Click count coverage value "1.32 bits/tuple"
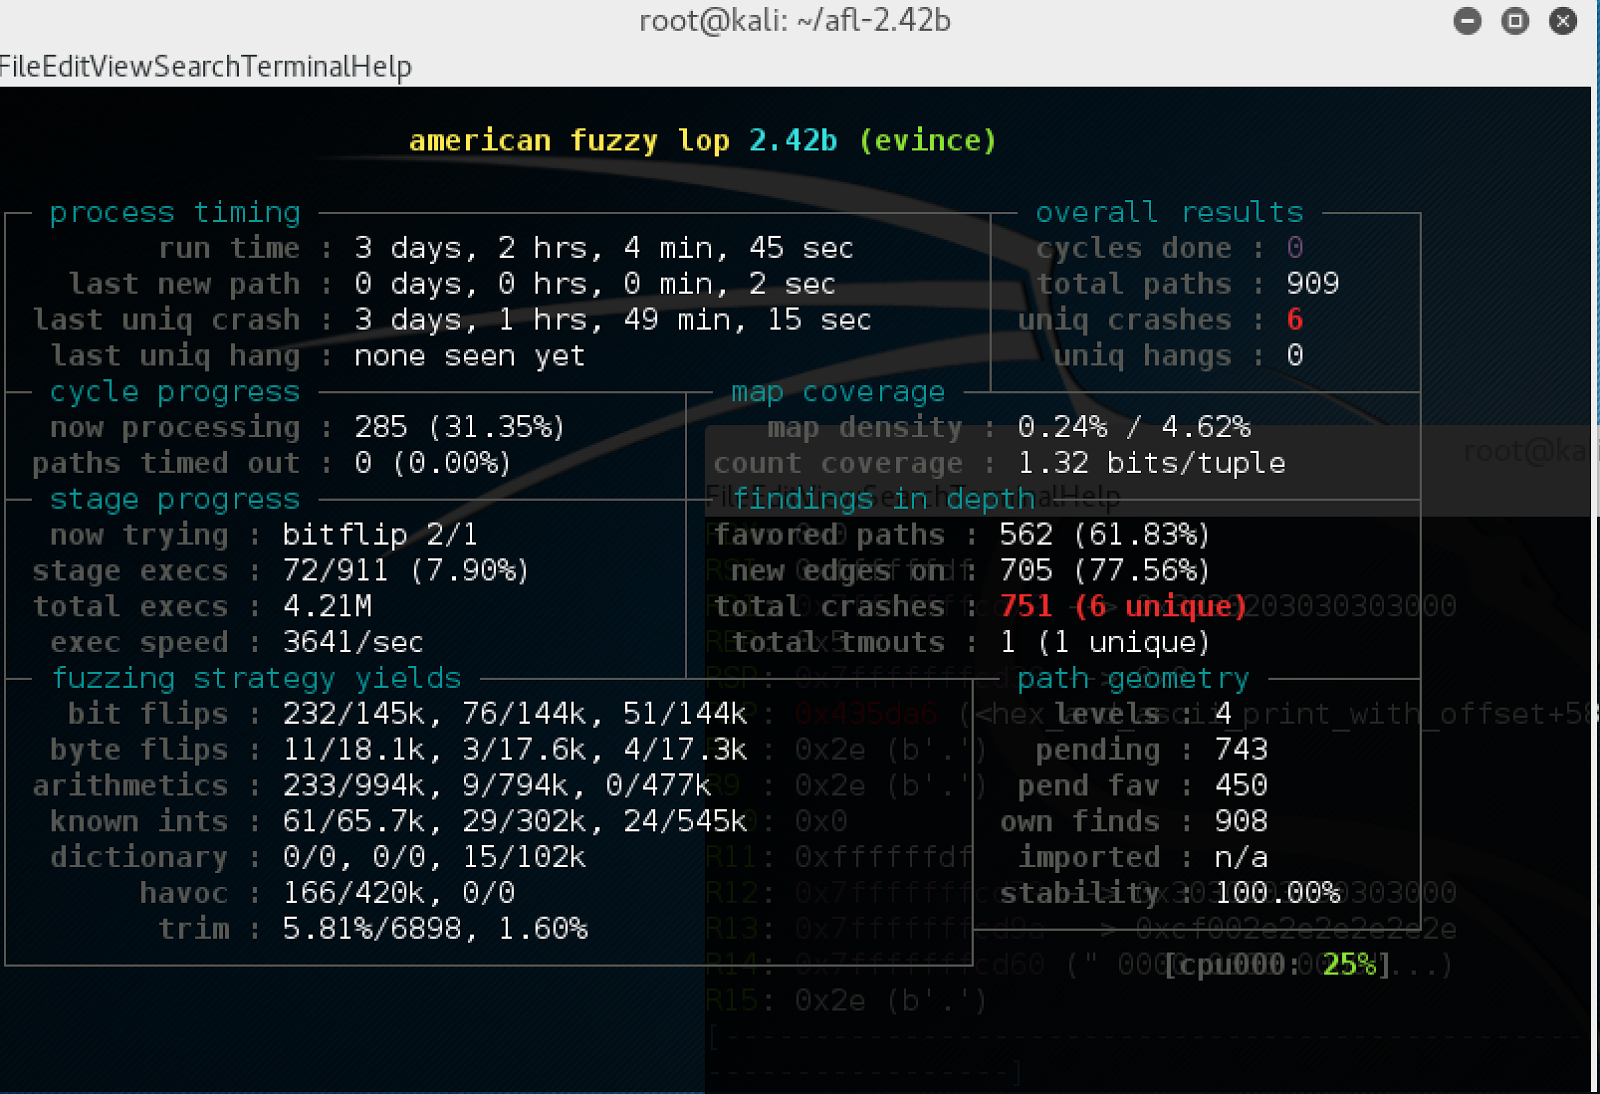The image size is (1600, 1094). pyautogui.click(x=1152, y=463)
